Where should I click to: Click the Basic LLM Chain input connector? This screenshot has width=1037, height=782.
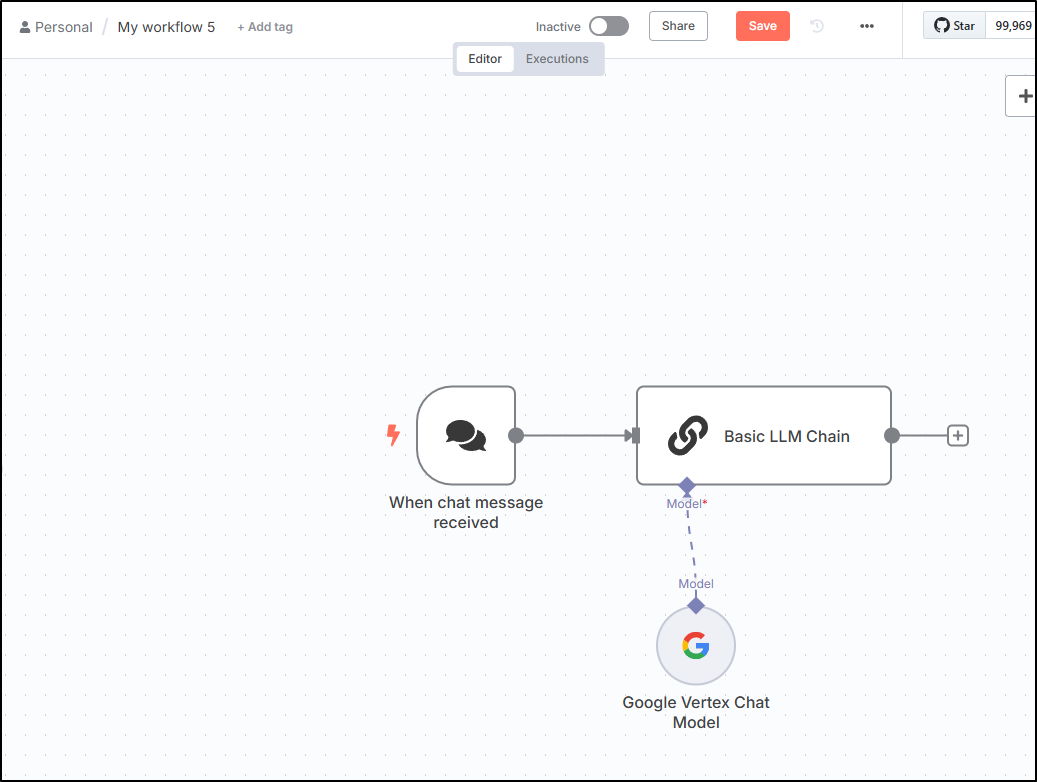(x=634, y=435)
